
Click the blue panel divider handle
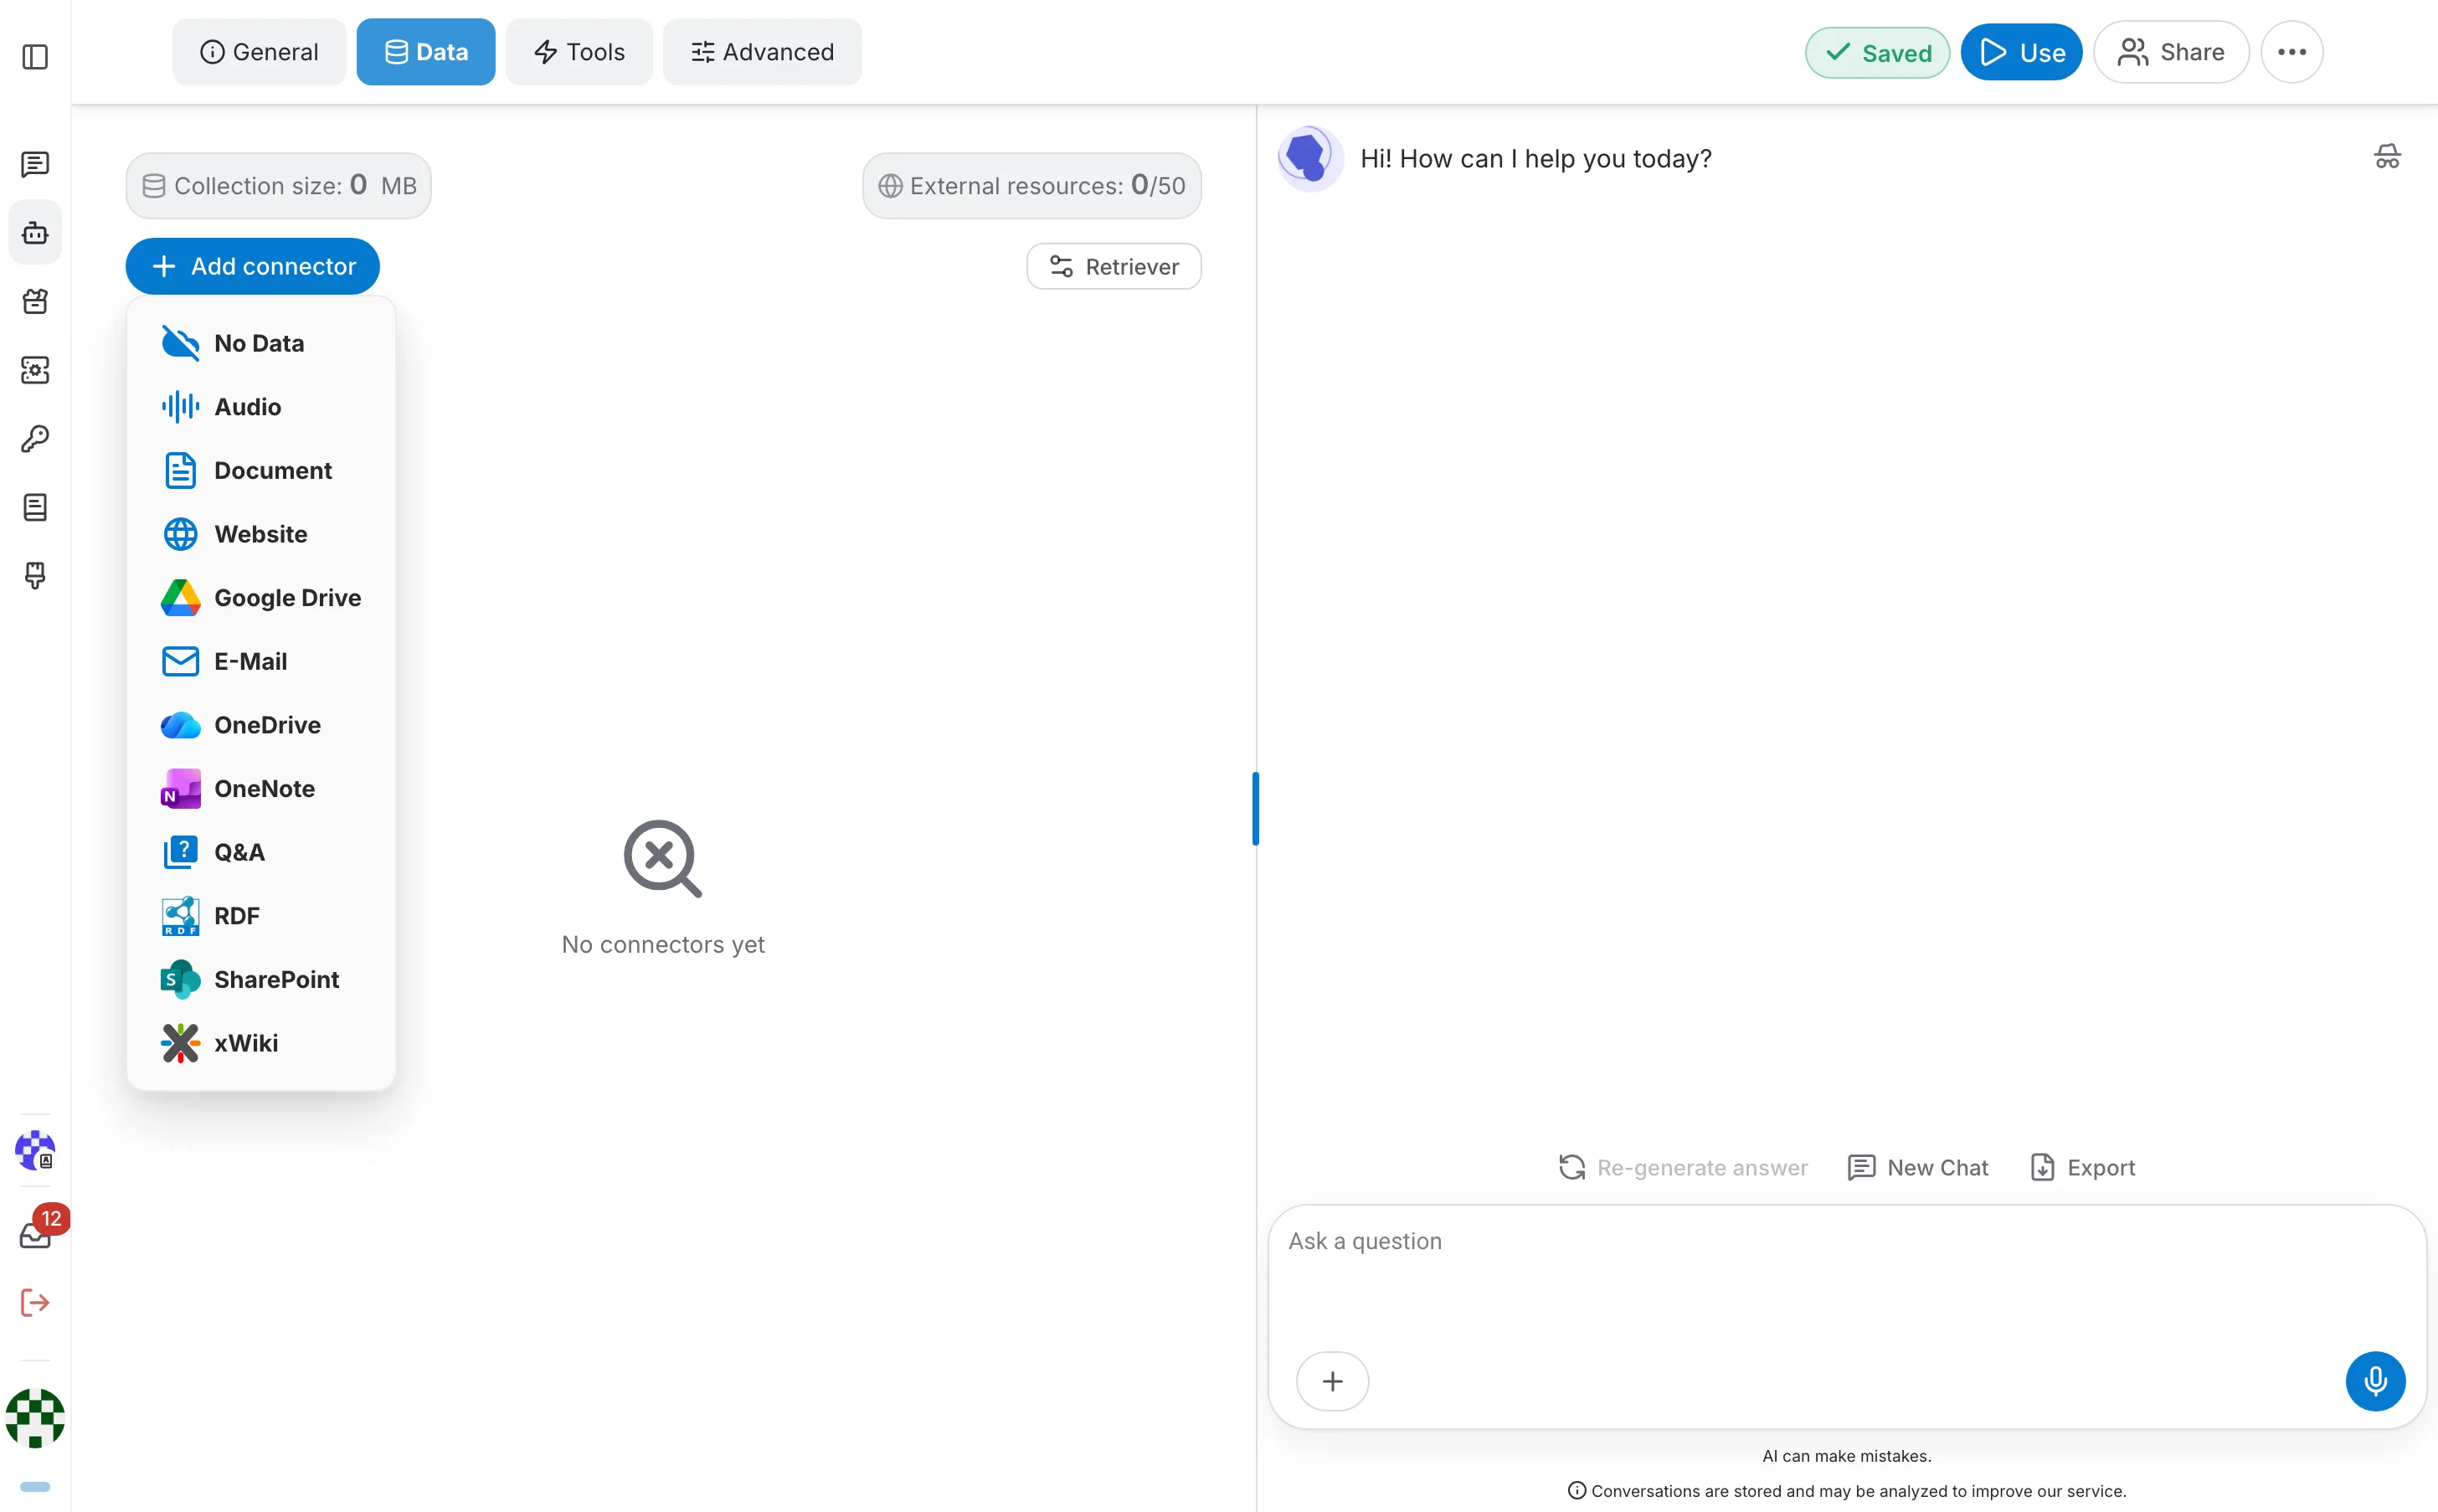point(1256,808)
